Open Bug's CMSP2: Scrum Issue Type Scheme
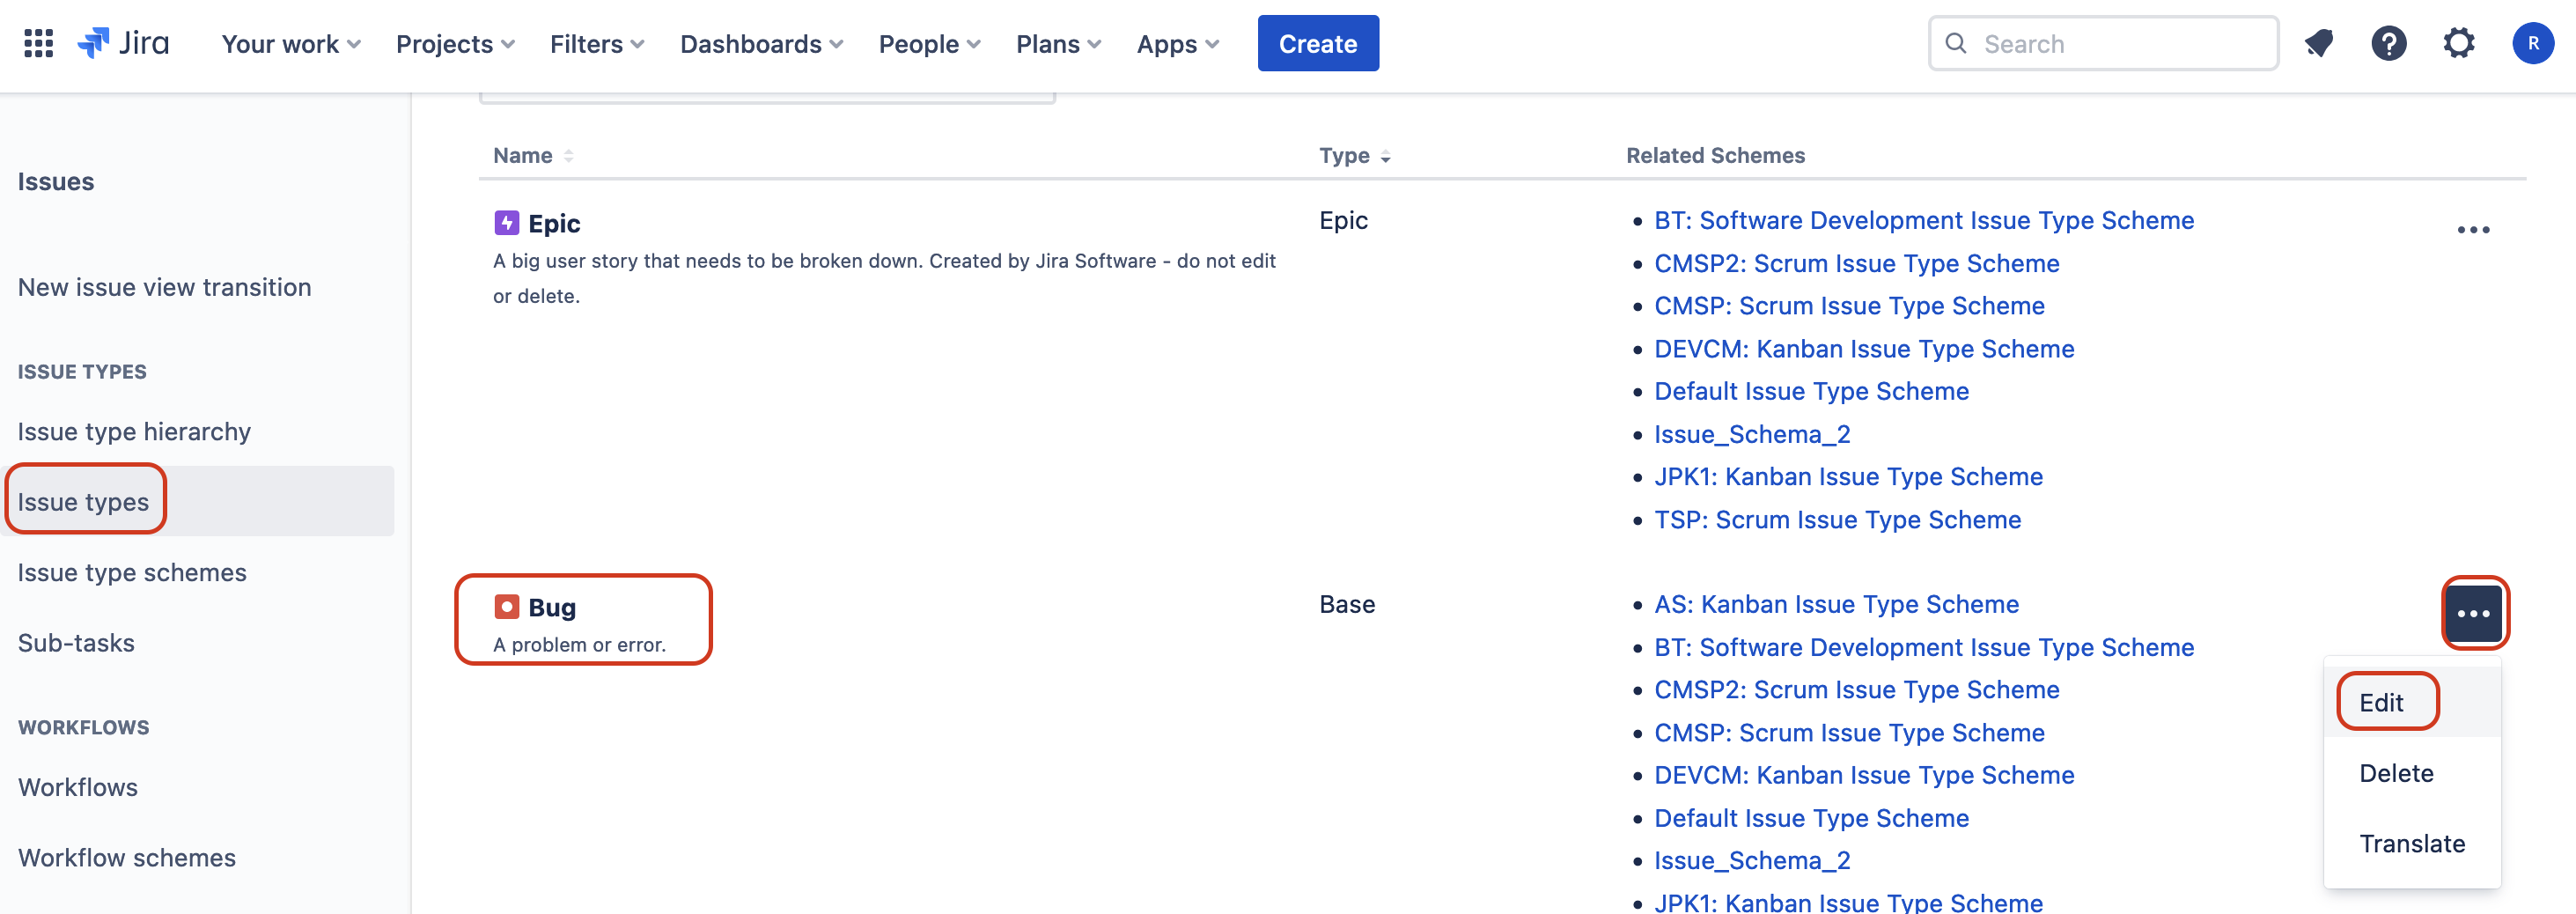This screenshot has width=2576, height=914. pyautogui.click(x=1856, y=689)
